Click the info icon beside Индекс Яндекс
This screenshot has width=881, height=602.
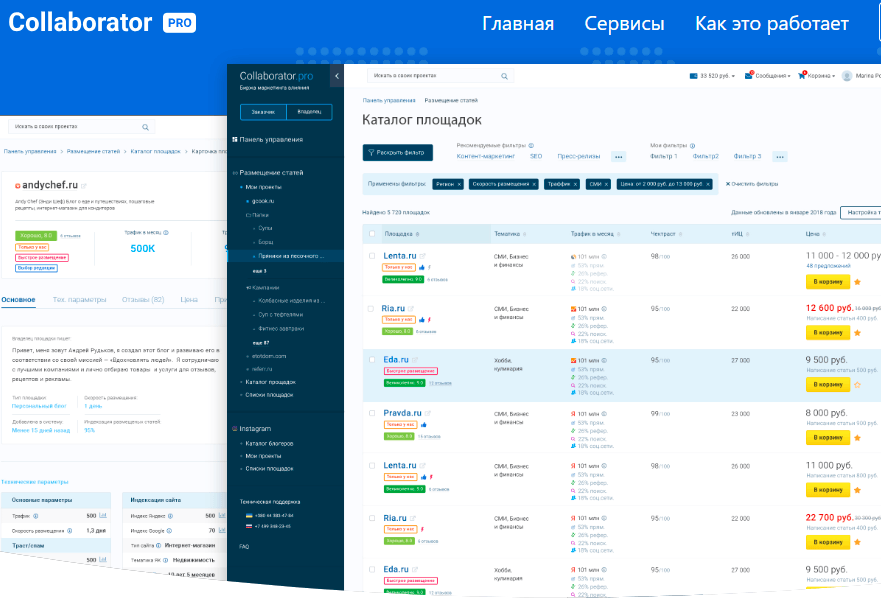pos(170,515)
